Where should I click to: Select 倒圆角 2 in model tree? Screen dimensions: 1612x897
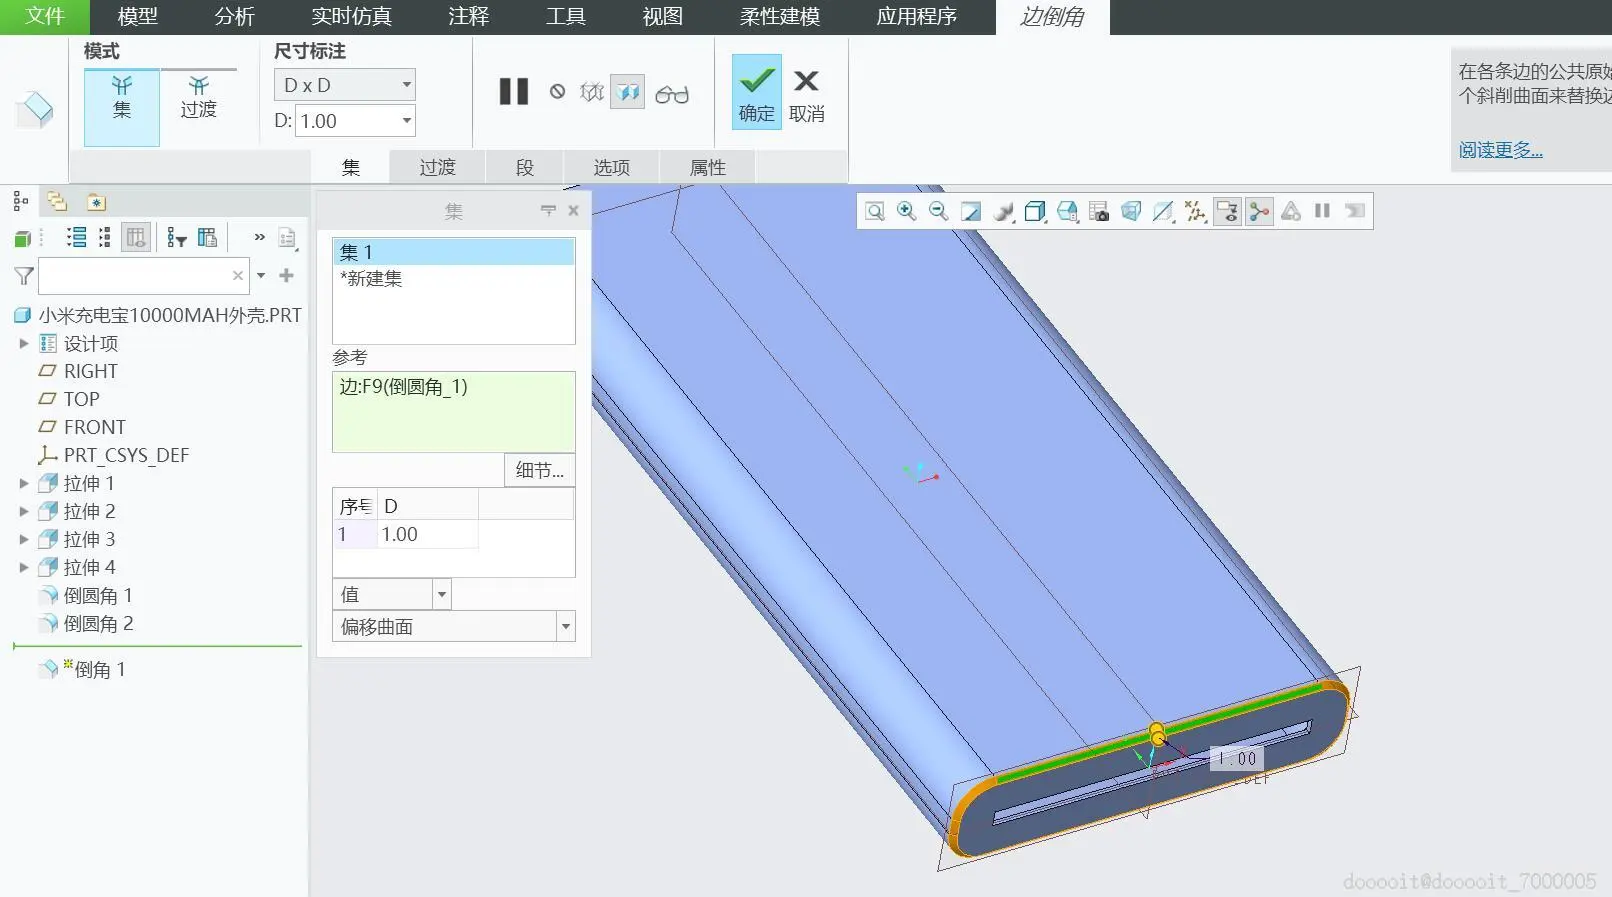click(x=98, y=623)
